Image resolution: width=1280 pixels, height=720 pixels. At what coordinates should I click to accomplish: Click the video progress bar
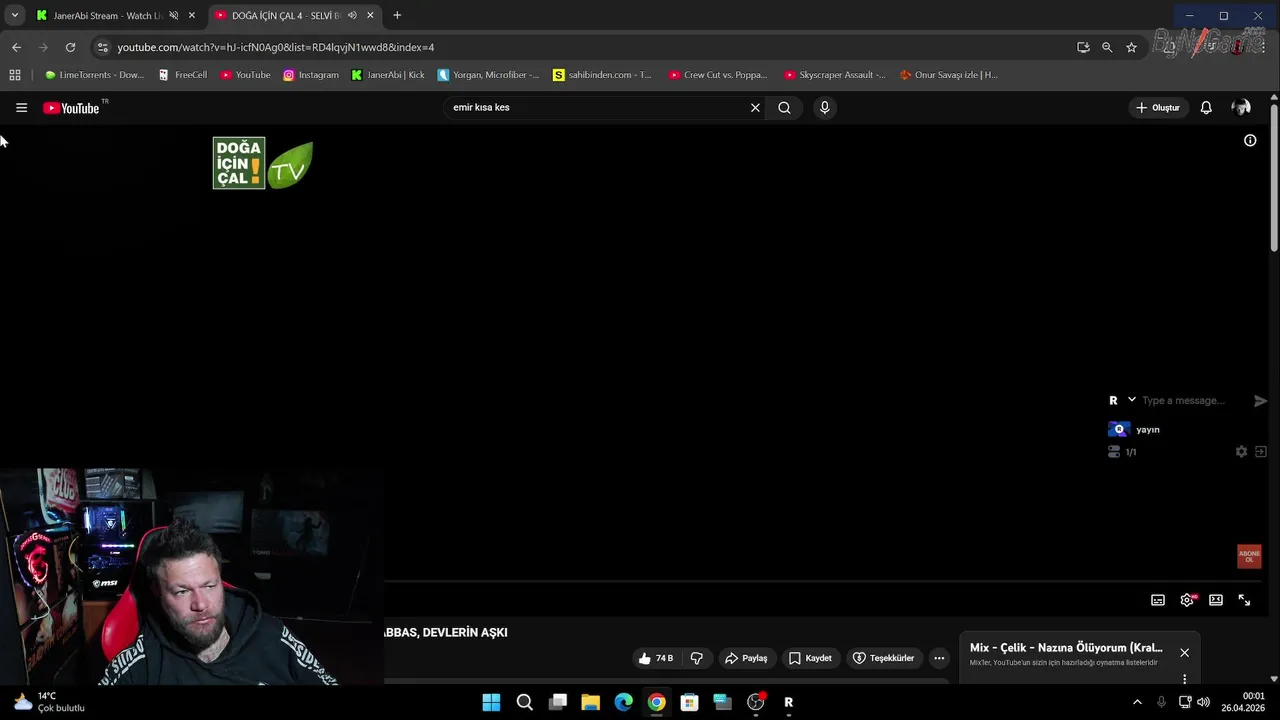pos(822,581)
